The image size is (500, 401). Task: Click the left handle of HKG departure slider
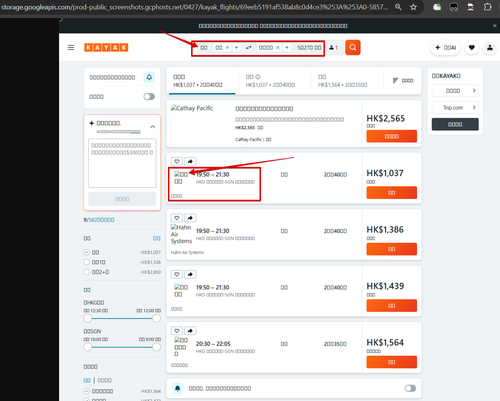(88, 318)
